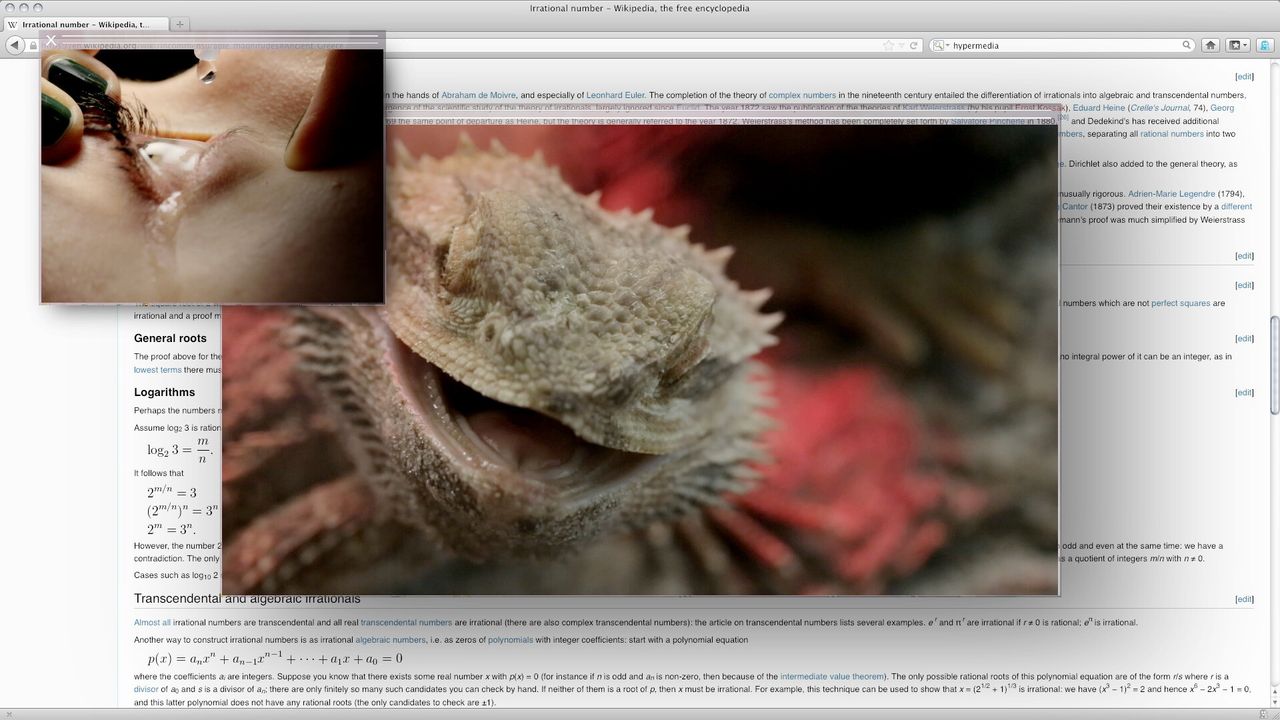Click the Reload page icon
This screenshot has height=720, width=1280.
pos(912,45)
